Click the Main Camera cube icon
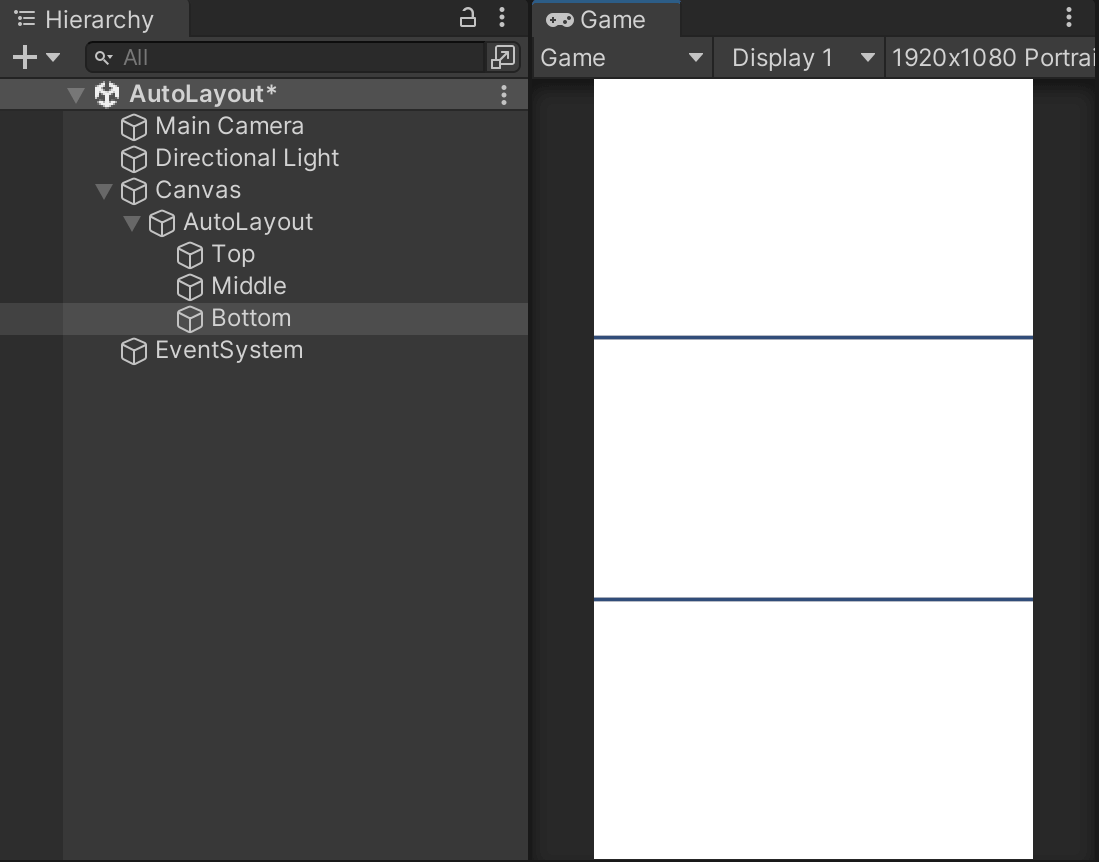 133,127
